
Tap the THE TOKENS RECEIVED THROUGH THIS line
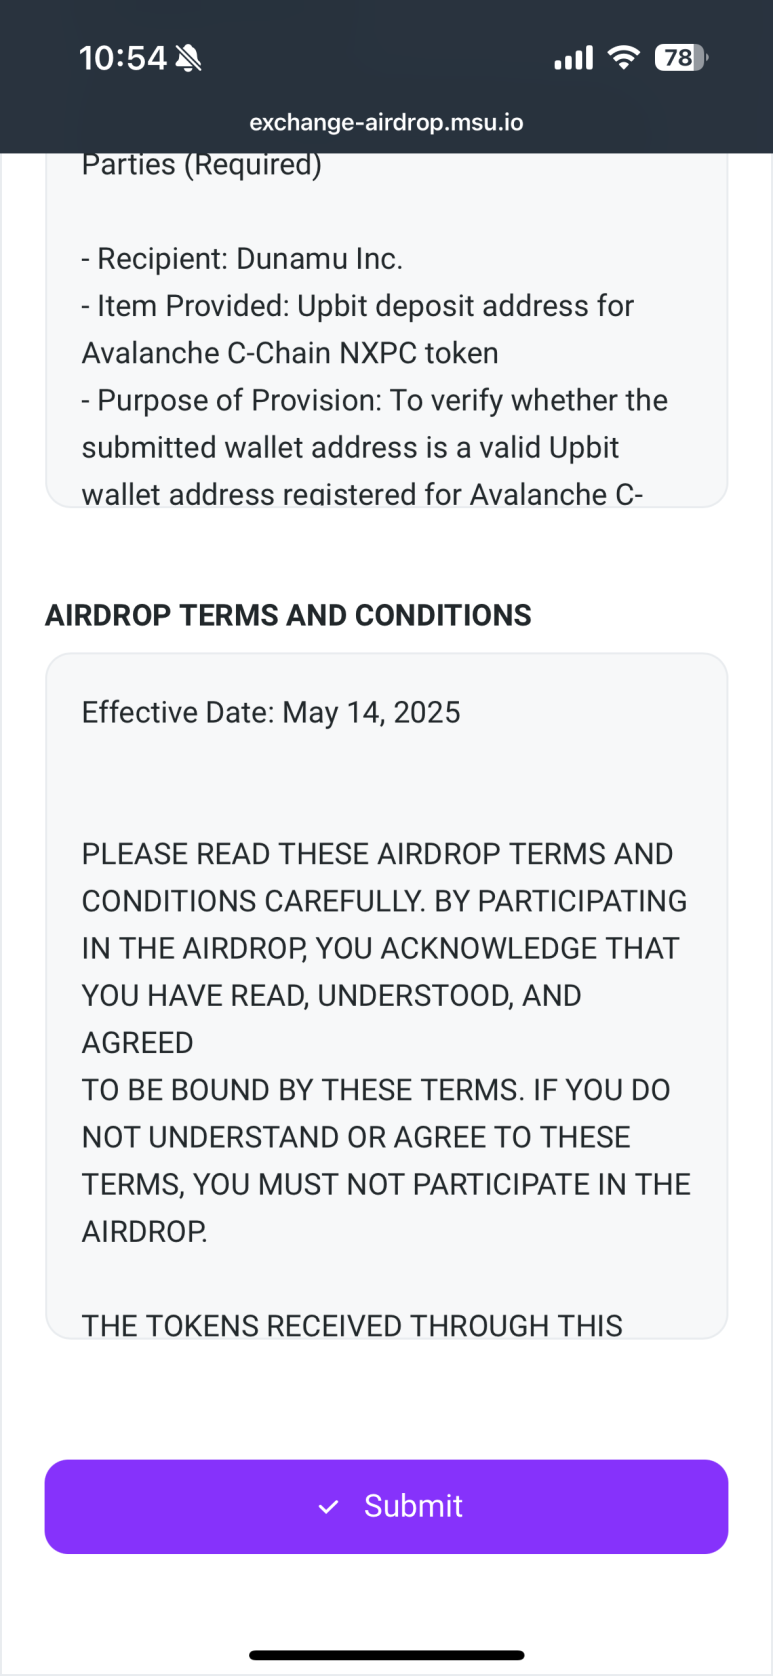[352, 1325]
